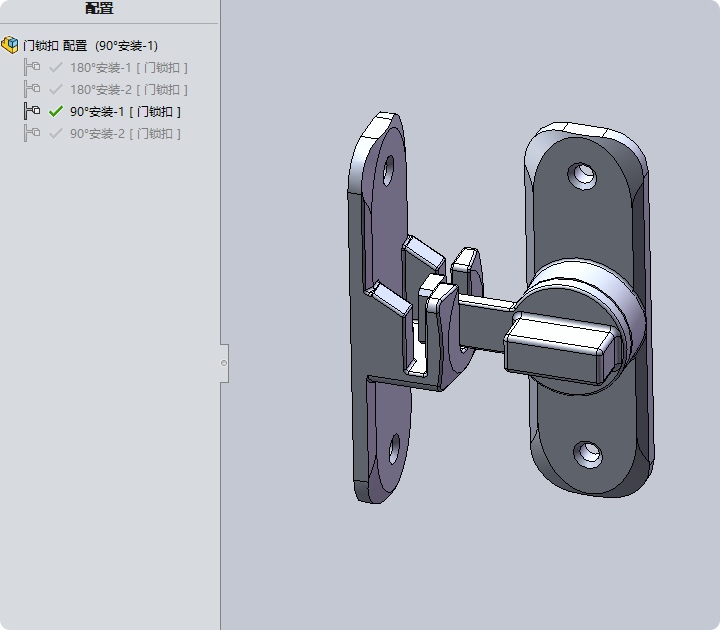The image size is (720, 630).
Task: Select configuration 180°安装-2 [ 门锁扣 ]
Action: [129, 90]
